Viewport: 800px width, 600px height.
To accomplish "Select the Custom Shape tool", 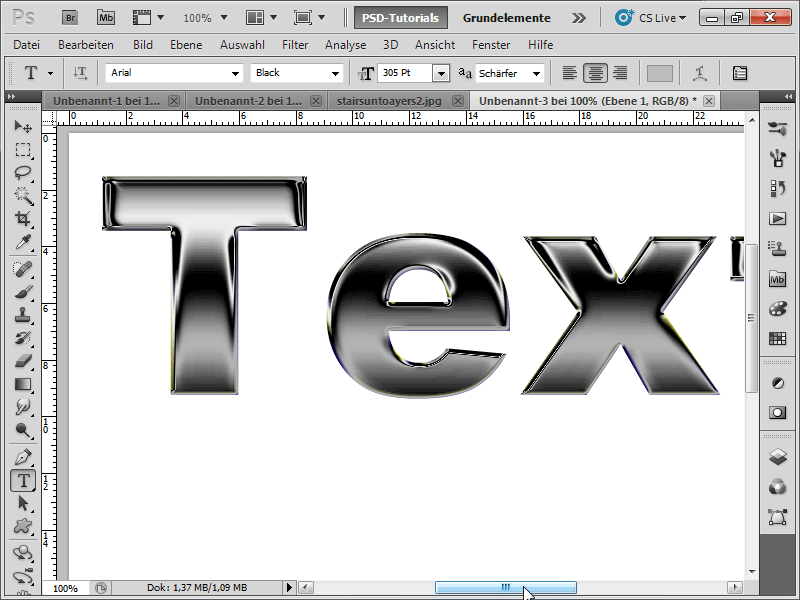I will 23,526.
